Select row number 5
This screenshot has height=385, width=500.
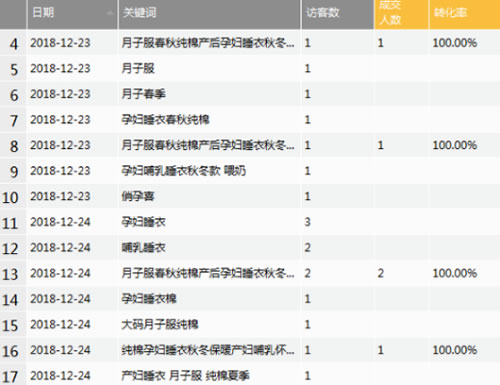(x=13, y=69)
